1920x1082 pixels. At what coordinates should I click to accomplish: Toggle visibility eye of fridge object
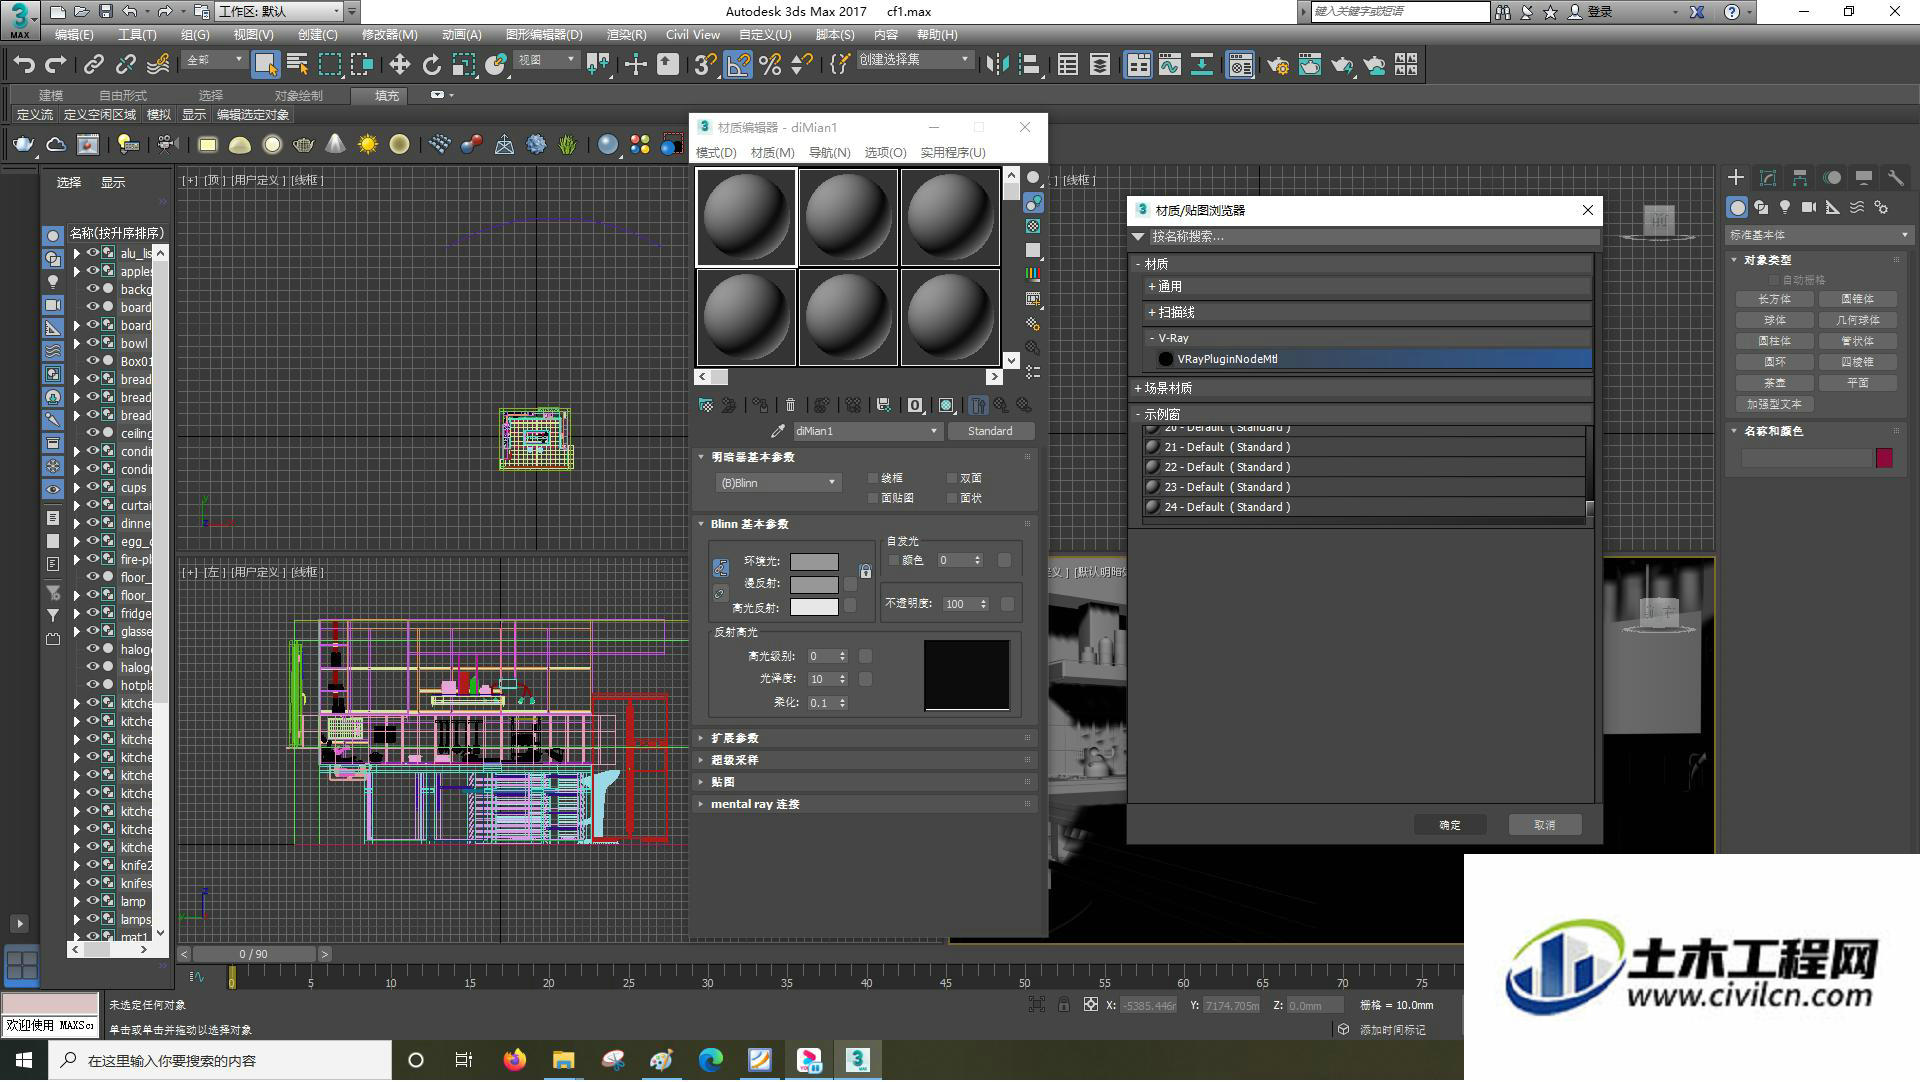(93, 613)
